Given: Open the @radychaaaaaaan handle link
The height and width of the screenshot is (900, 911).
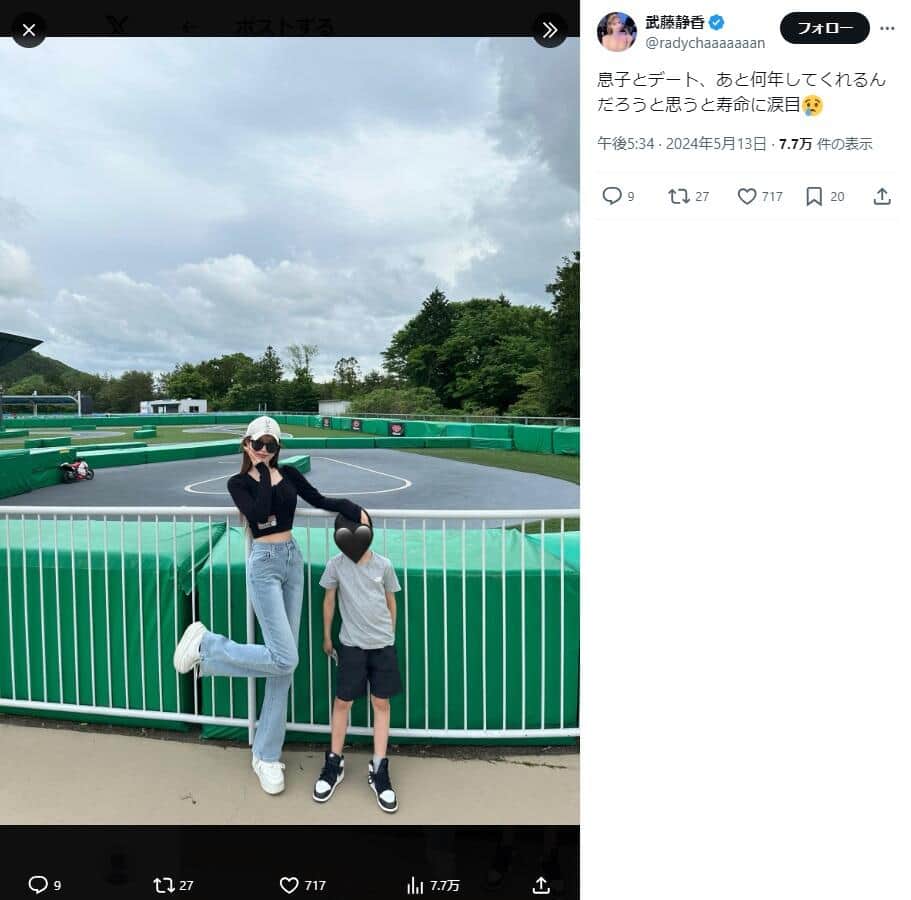Looking at the screenshot, I should (x=705, y=43).
